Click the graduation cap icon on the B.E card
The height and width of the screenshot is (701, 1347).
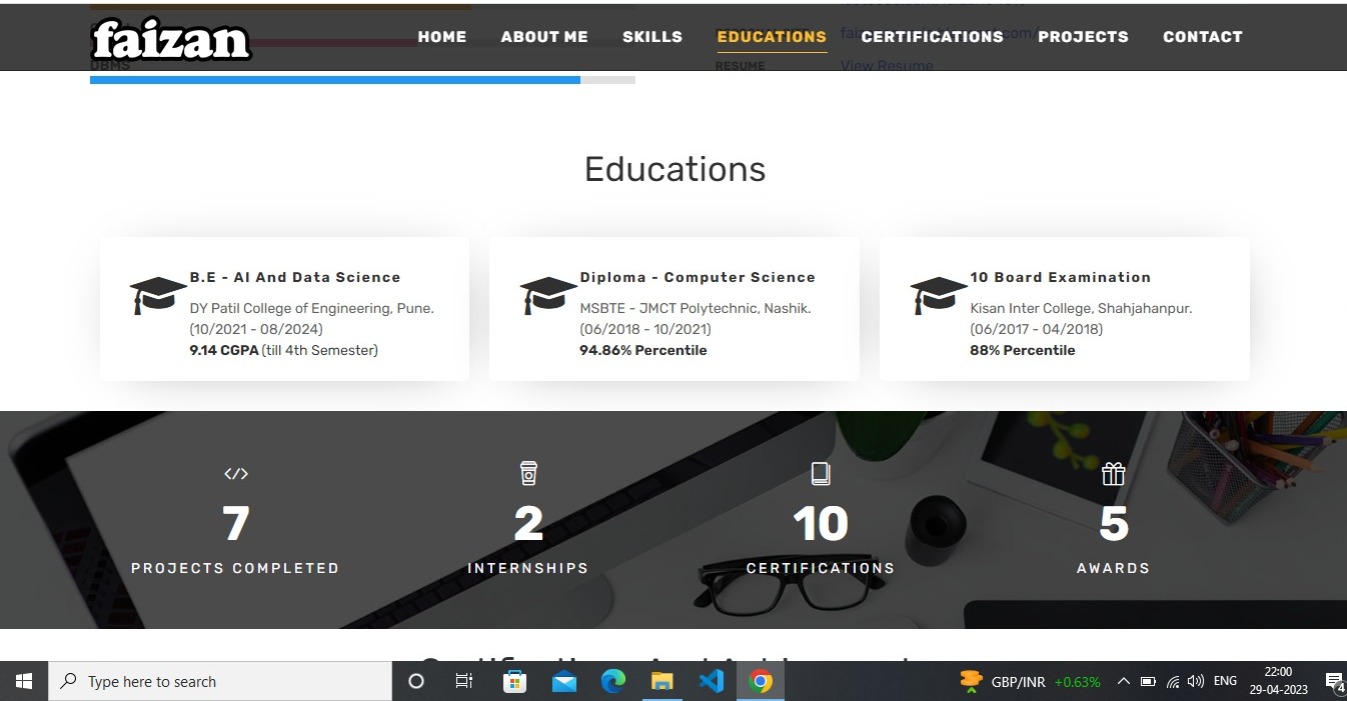click(x=157, y=293)
